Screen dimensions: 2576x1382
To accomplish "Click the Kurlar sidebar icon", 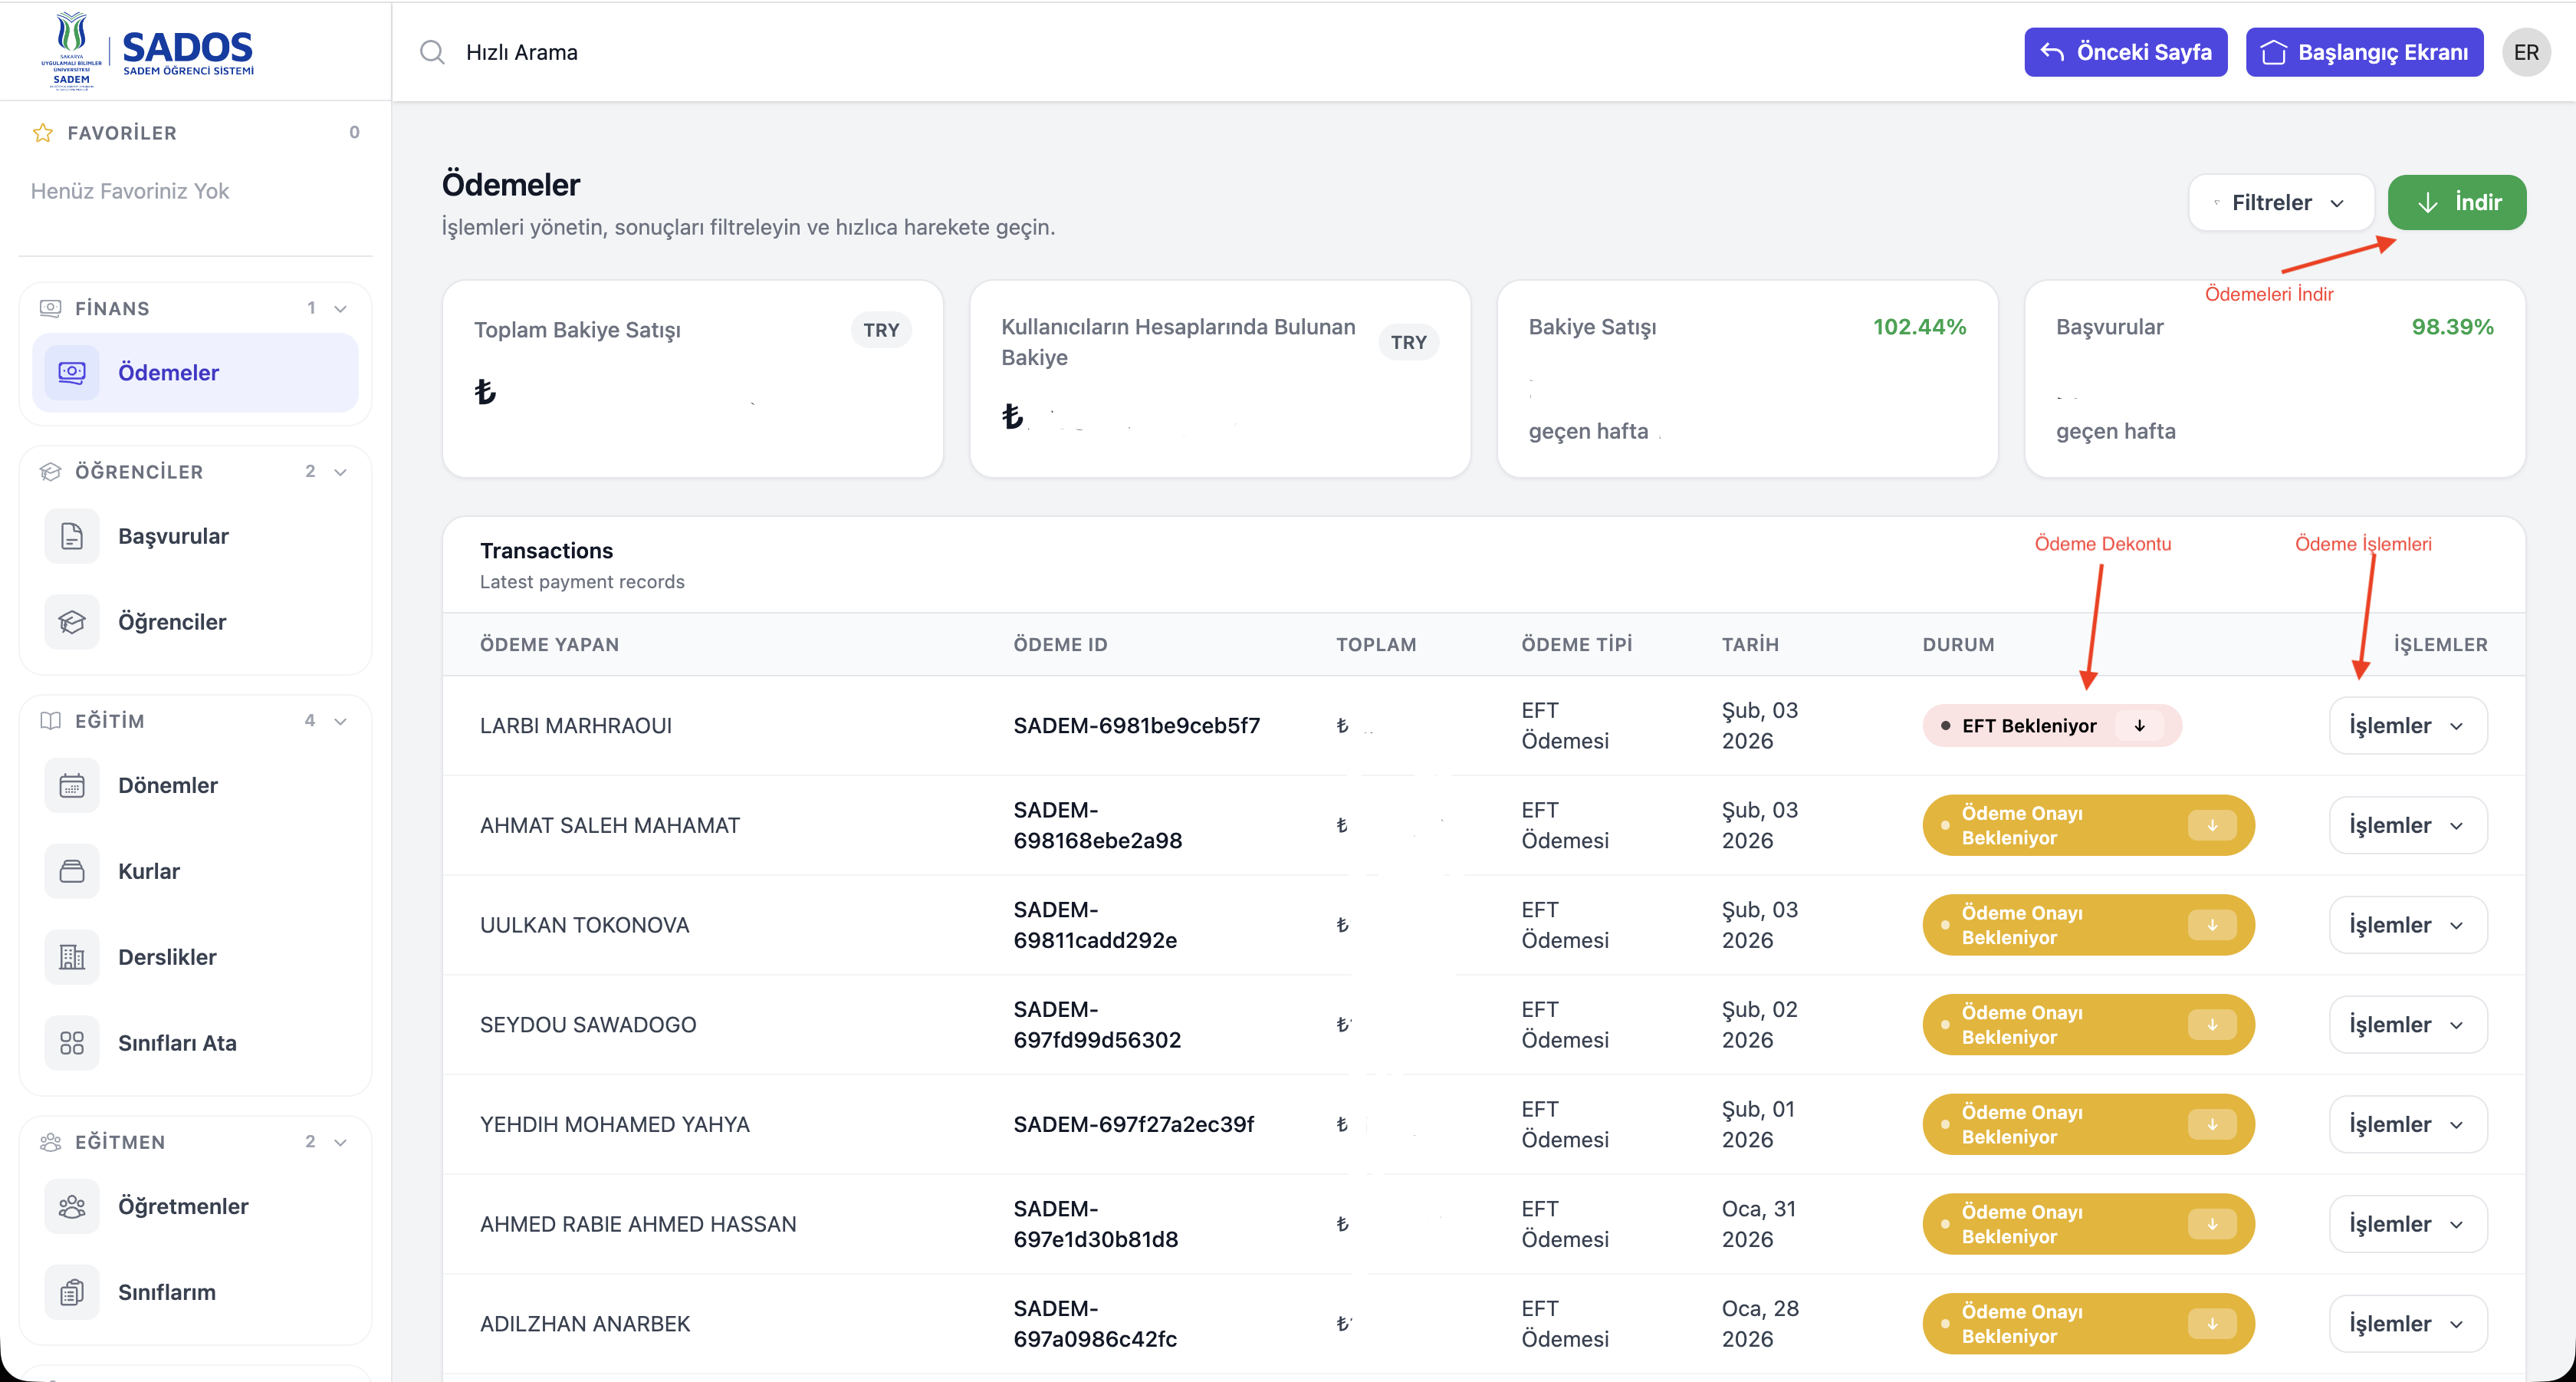I will click(x=72, y=871).
